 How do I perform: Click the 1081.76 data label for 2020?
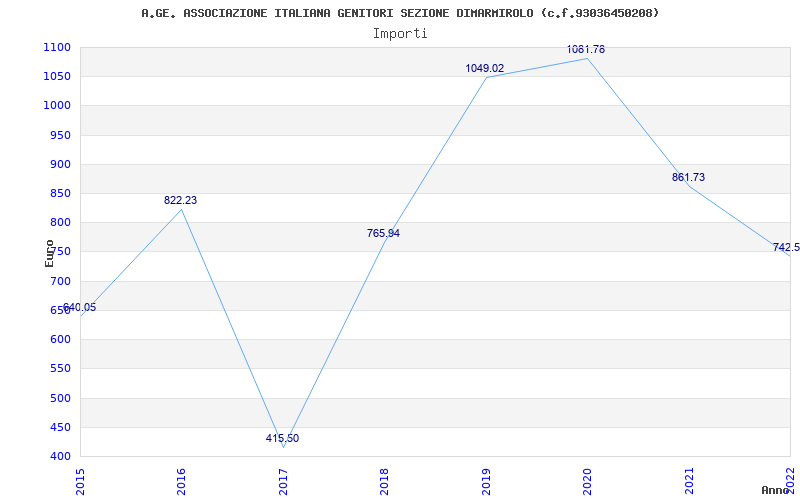586,49
